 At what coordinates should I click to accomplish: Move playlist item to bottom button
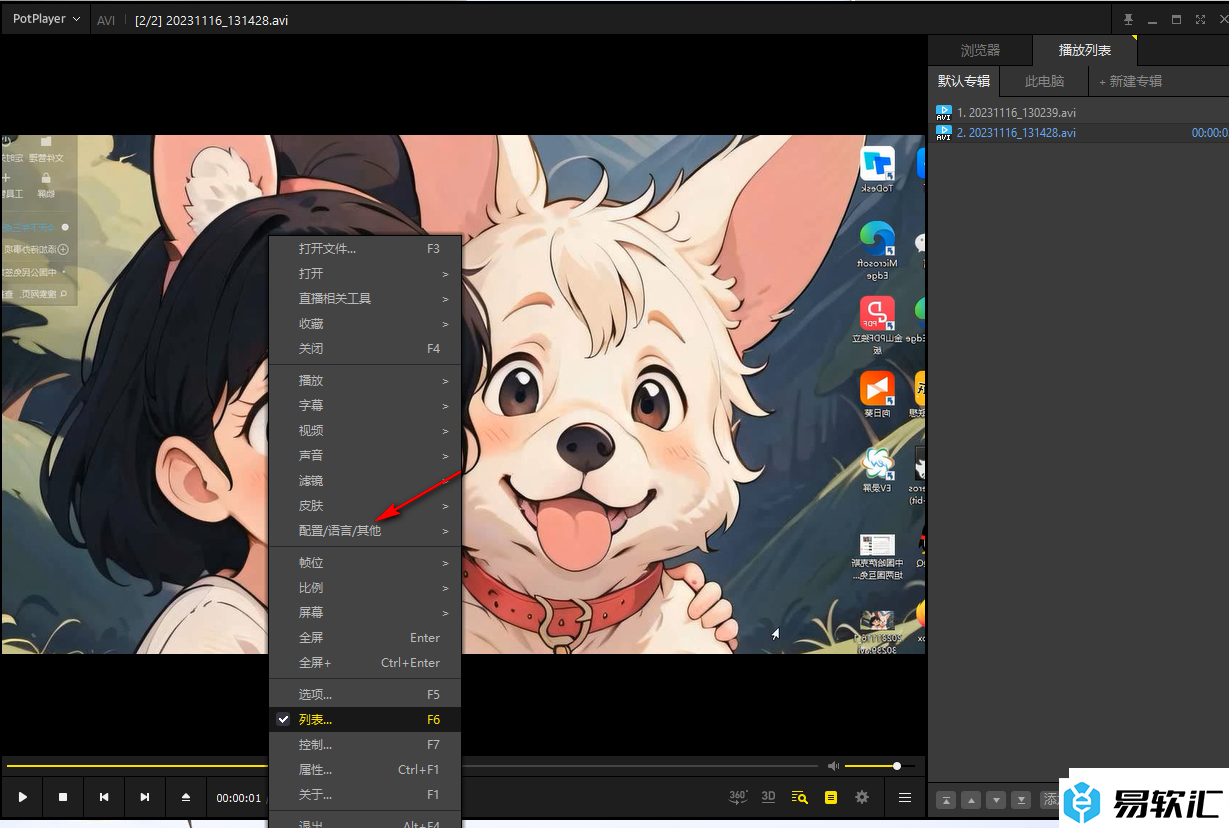[1021, 800]
